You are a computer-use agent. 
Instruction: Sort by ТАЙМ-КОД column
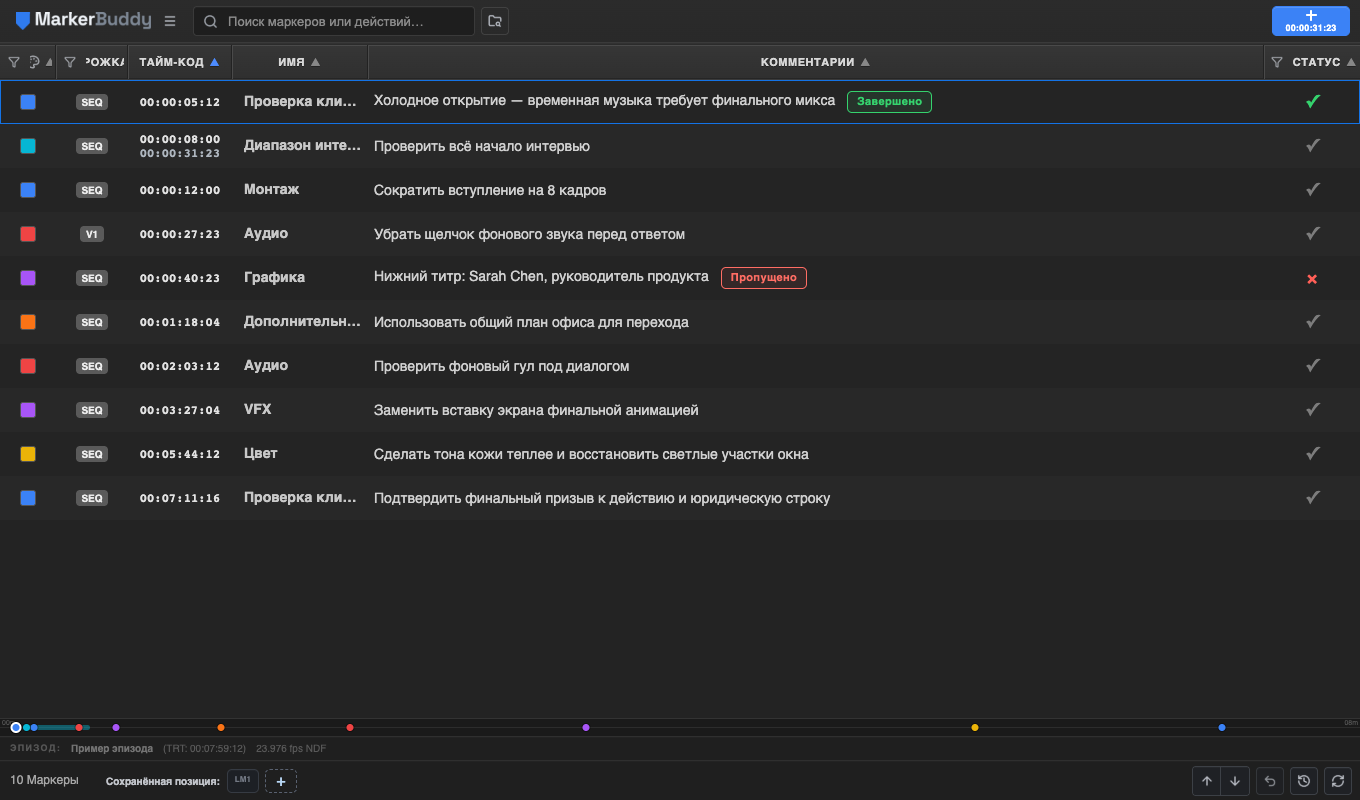coord(179,62)
